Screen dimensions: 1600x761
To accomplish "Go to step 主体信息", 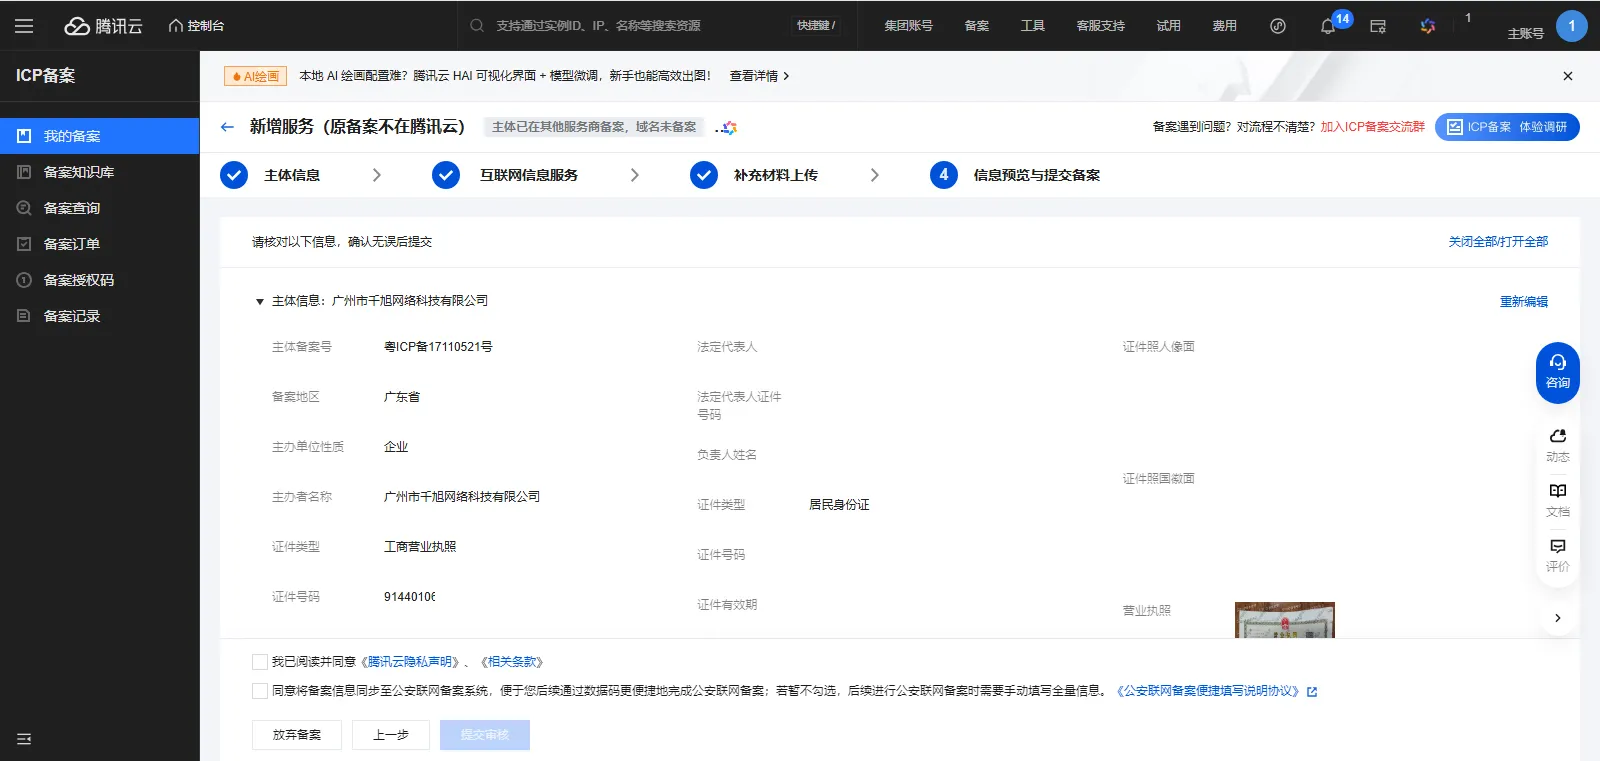I will [x=270, y=175].
